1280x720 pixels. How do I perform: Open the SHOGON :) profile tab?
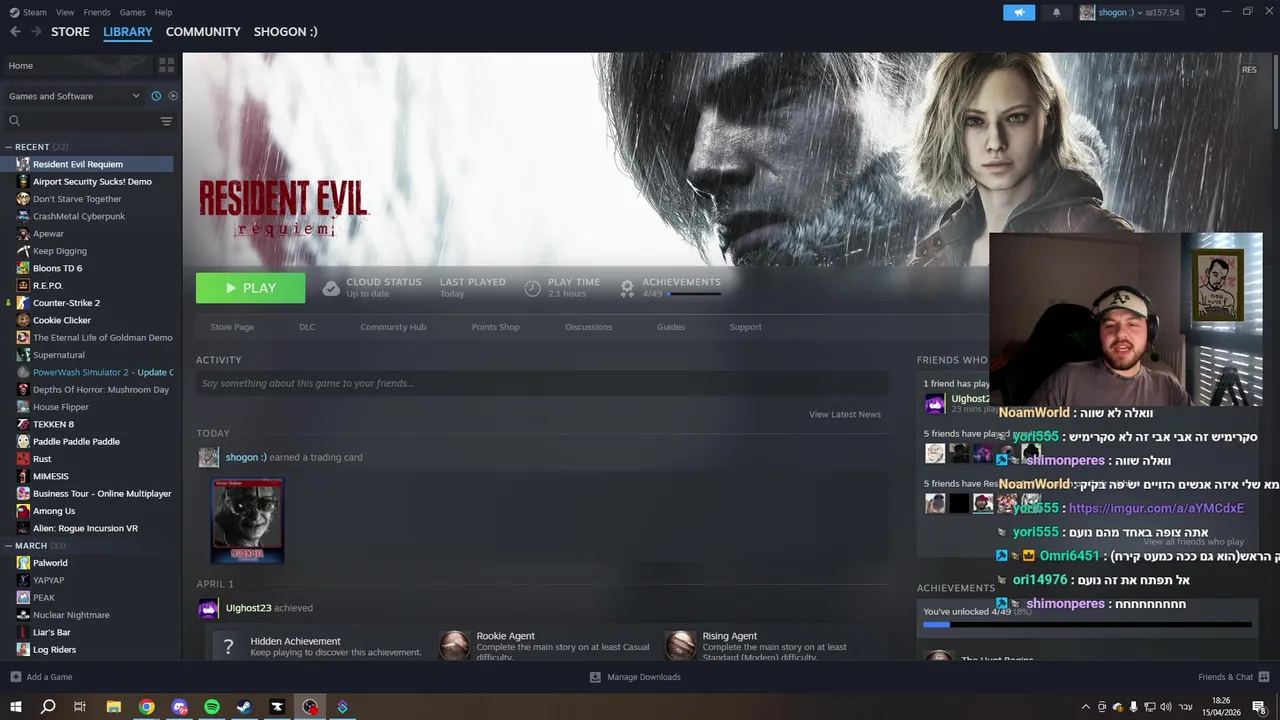coord(285,32)
